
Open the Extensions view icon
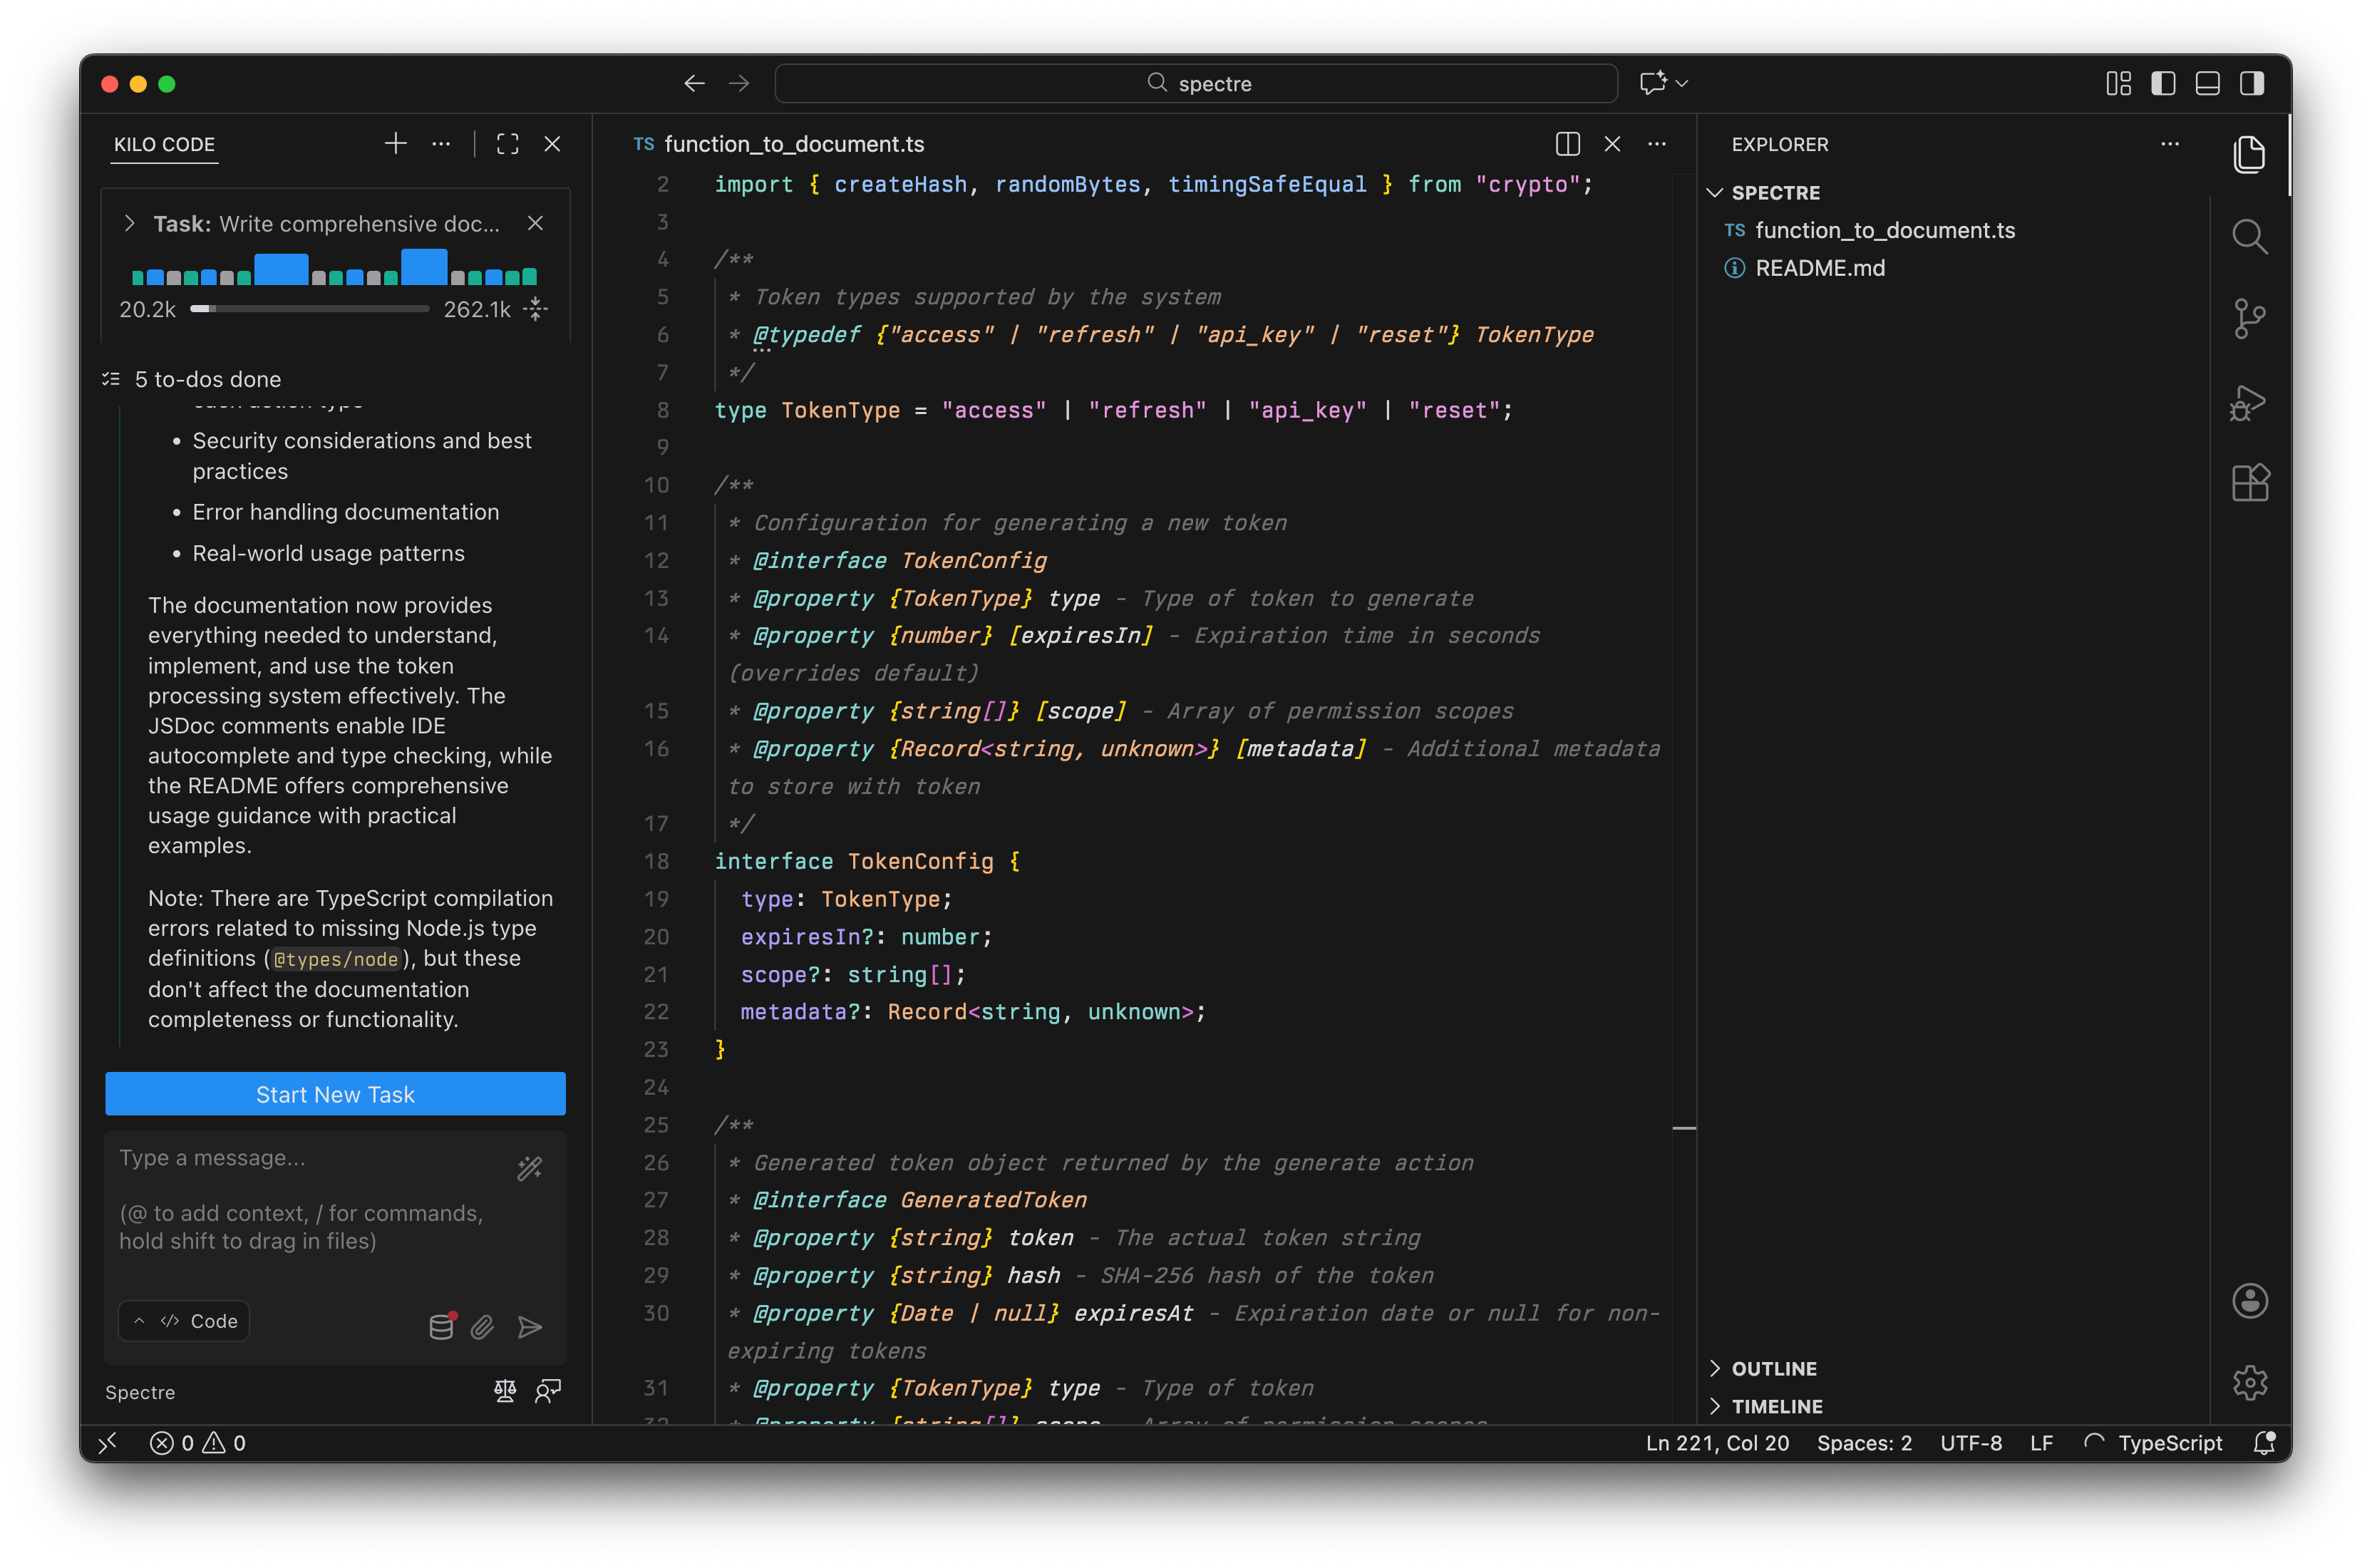(2249, 484)
